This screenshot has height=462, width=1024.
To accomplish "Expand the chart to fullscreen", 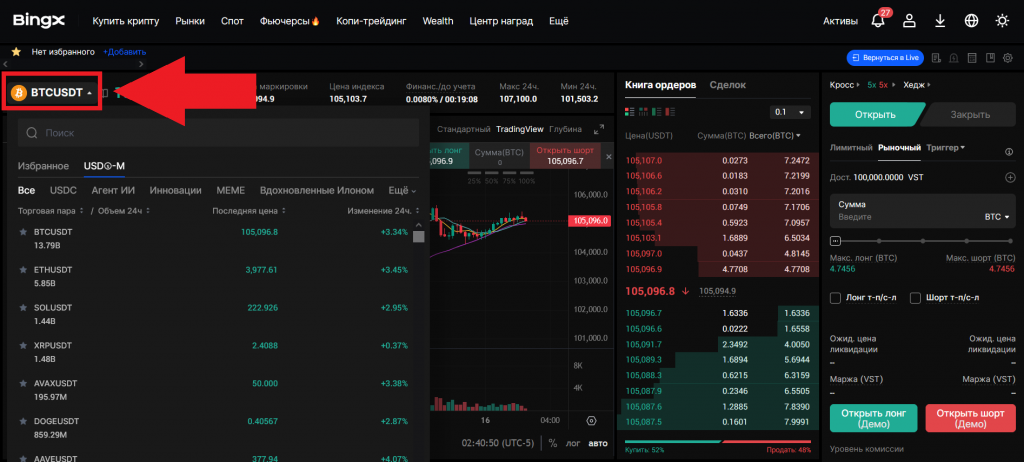I will 599,129.
